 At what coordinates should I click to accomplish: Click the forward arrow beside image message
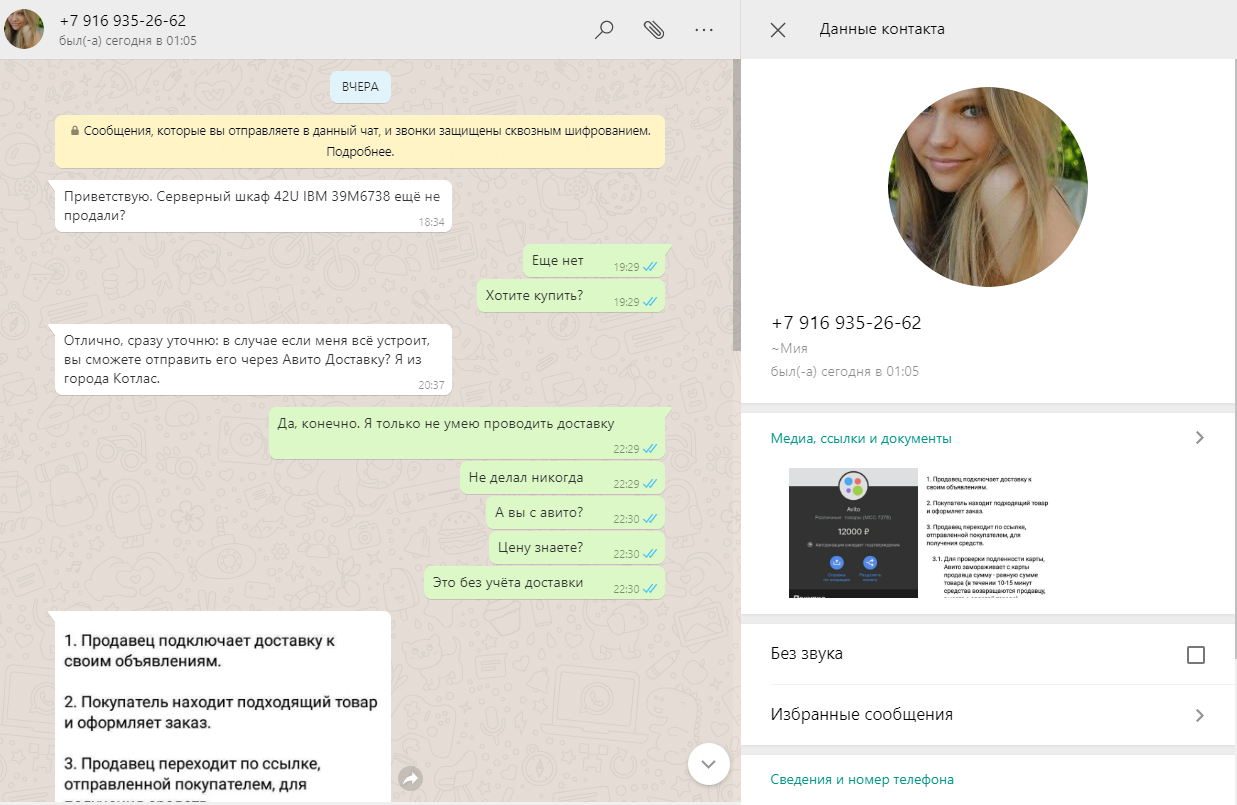[409, 777]
